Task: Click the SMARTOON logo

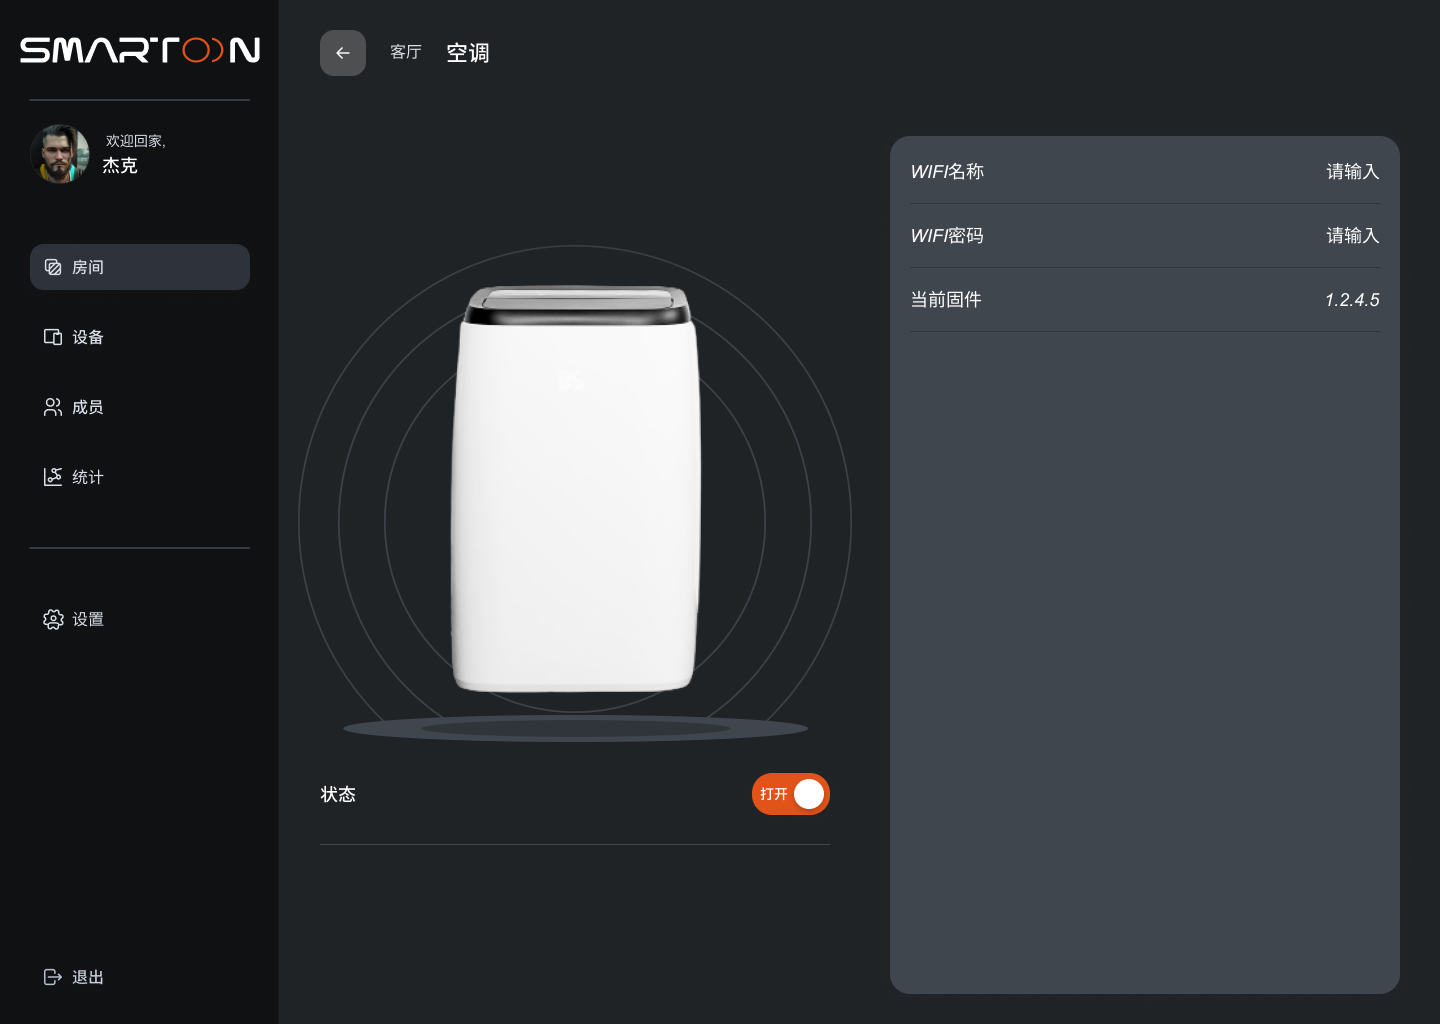Action: point(140,50)
